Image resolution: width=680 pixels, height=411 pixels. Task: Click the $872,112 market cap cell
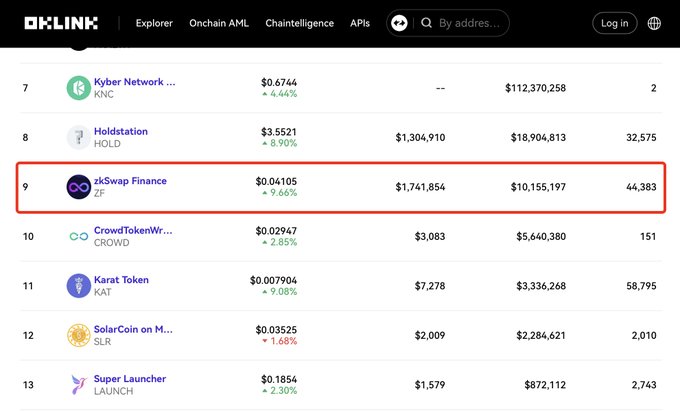545,385
